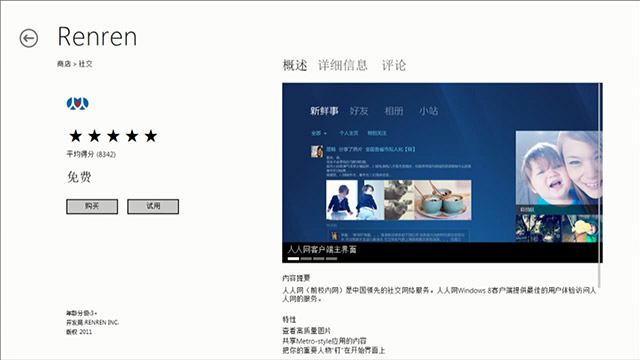Select the fourth screenshot indicator bar

coord(331,259)
